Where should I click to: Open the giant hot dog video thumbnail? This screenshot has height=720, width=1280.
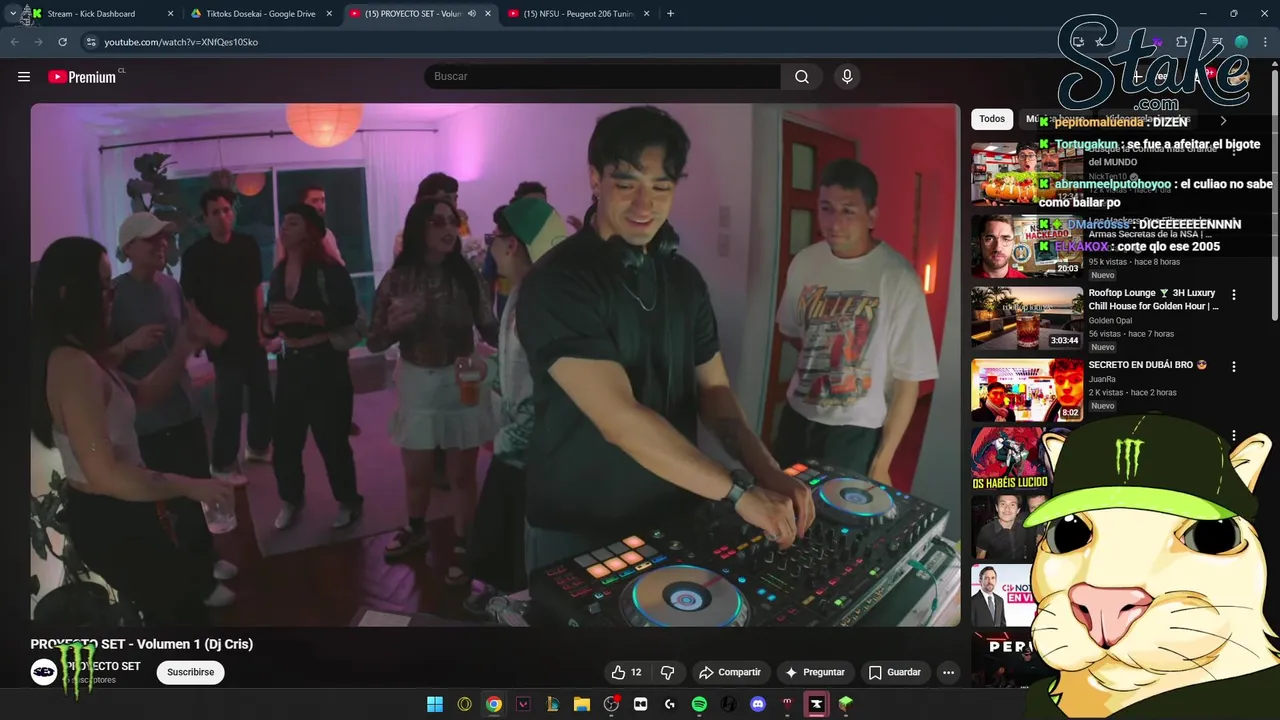(1027, 174)
